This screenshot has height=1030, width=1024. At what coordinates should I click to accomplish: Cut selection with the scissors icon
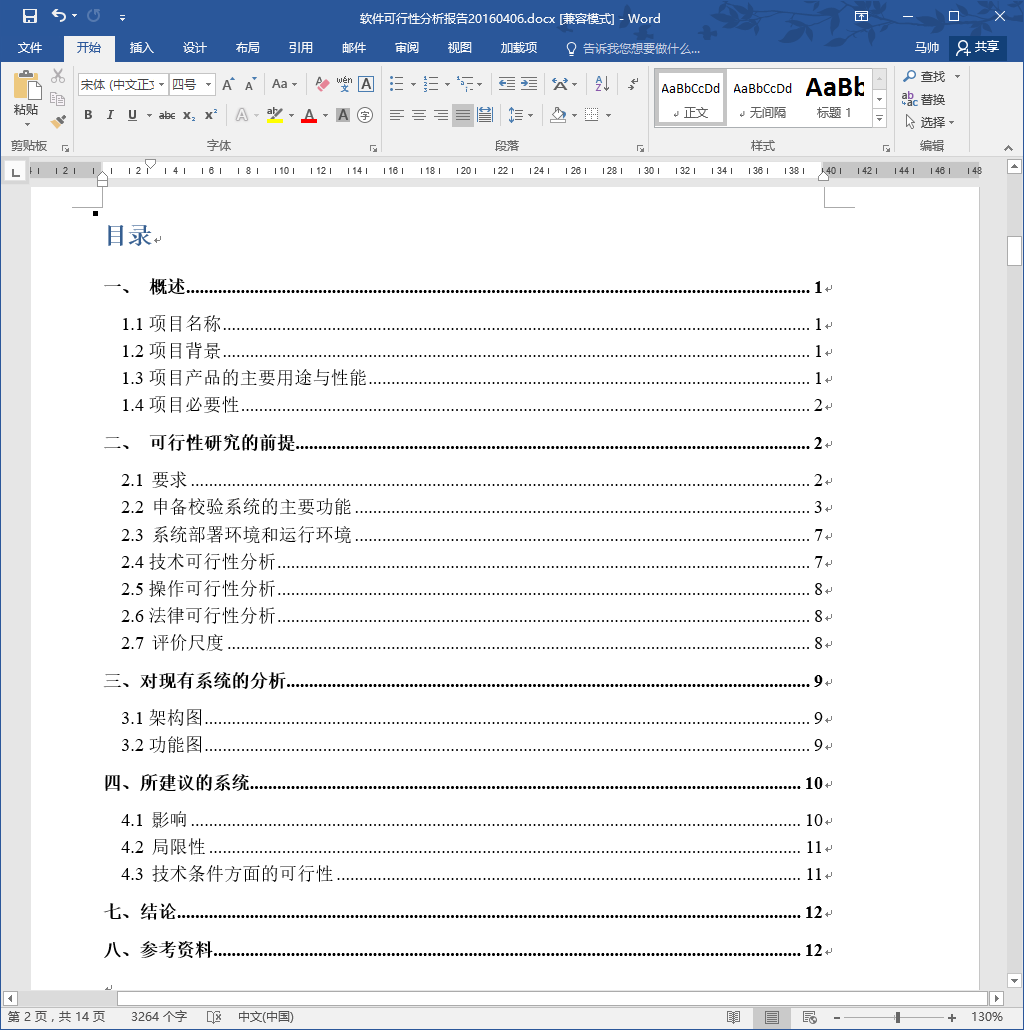[x=58, y=76]
